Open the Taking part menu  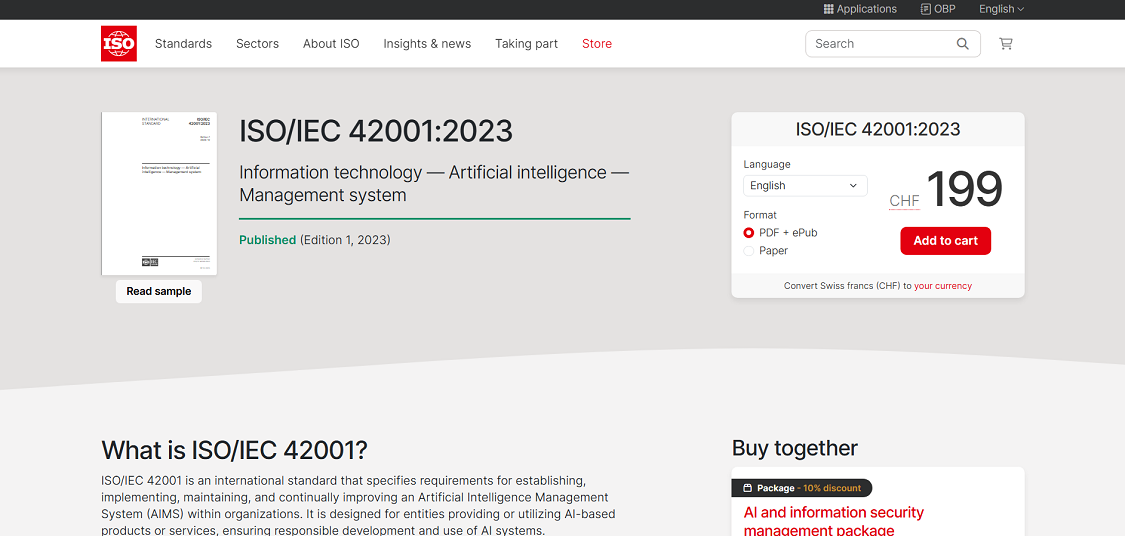(527, 44)
